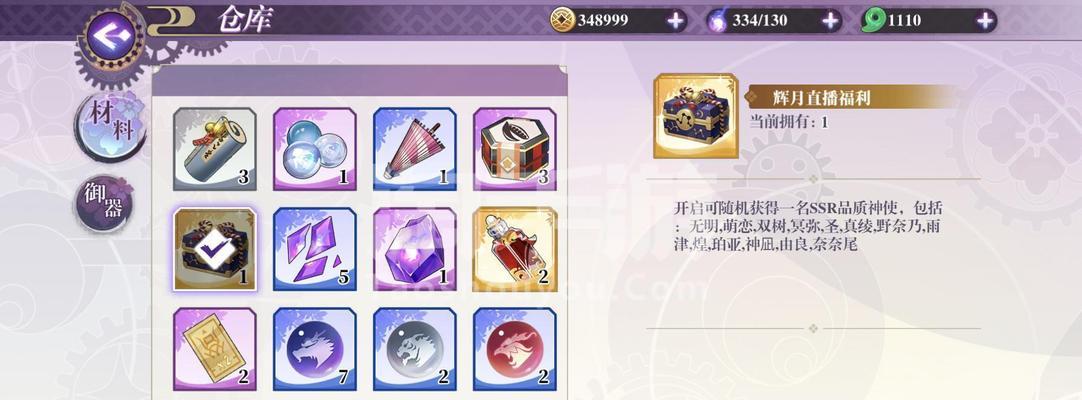
Task: Add green currency with plus beside 1110
Action: [985, 21]
